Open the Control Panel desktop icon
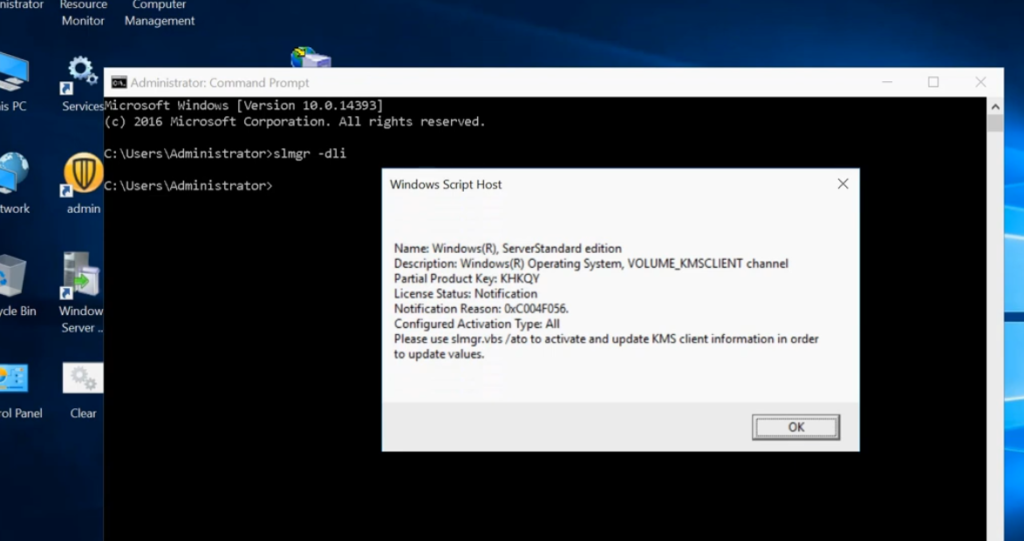 point(14,382)
